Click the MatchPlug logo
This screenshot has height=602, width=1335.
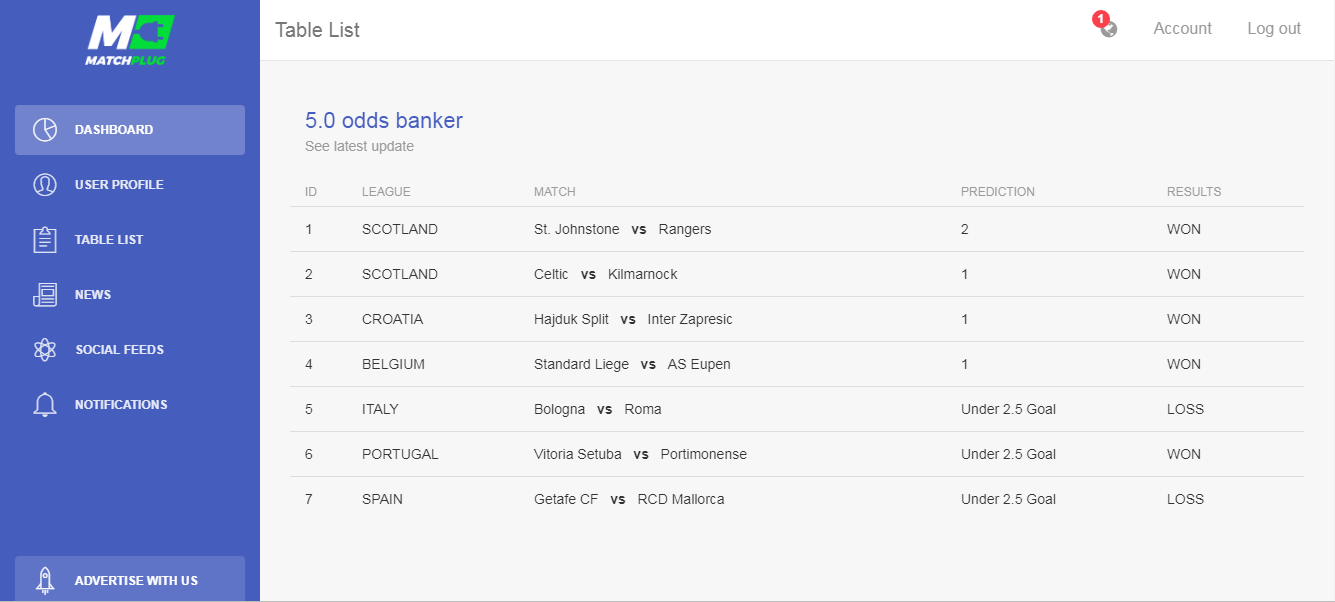(x=130, y=40)
